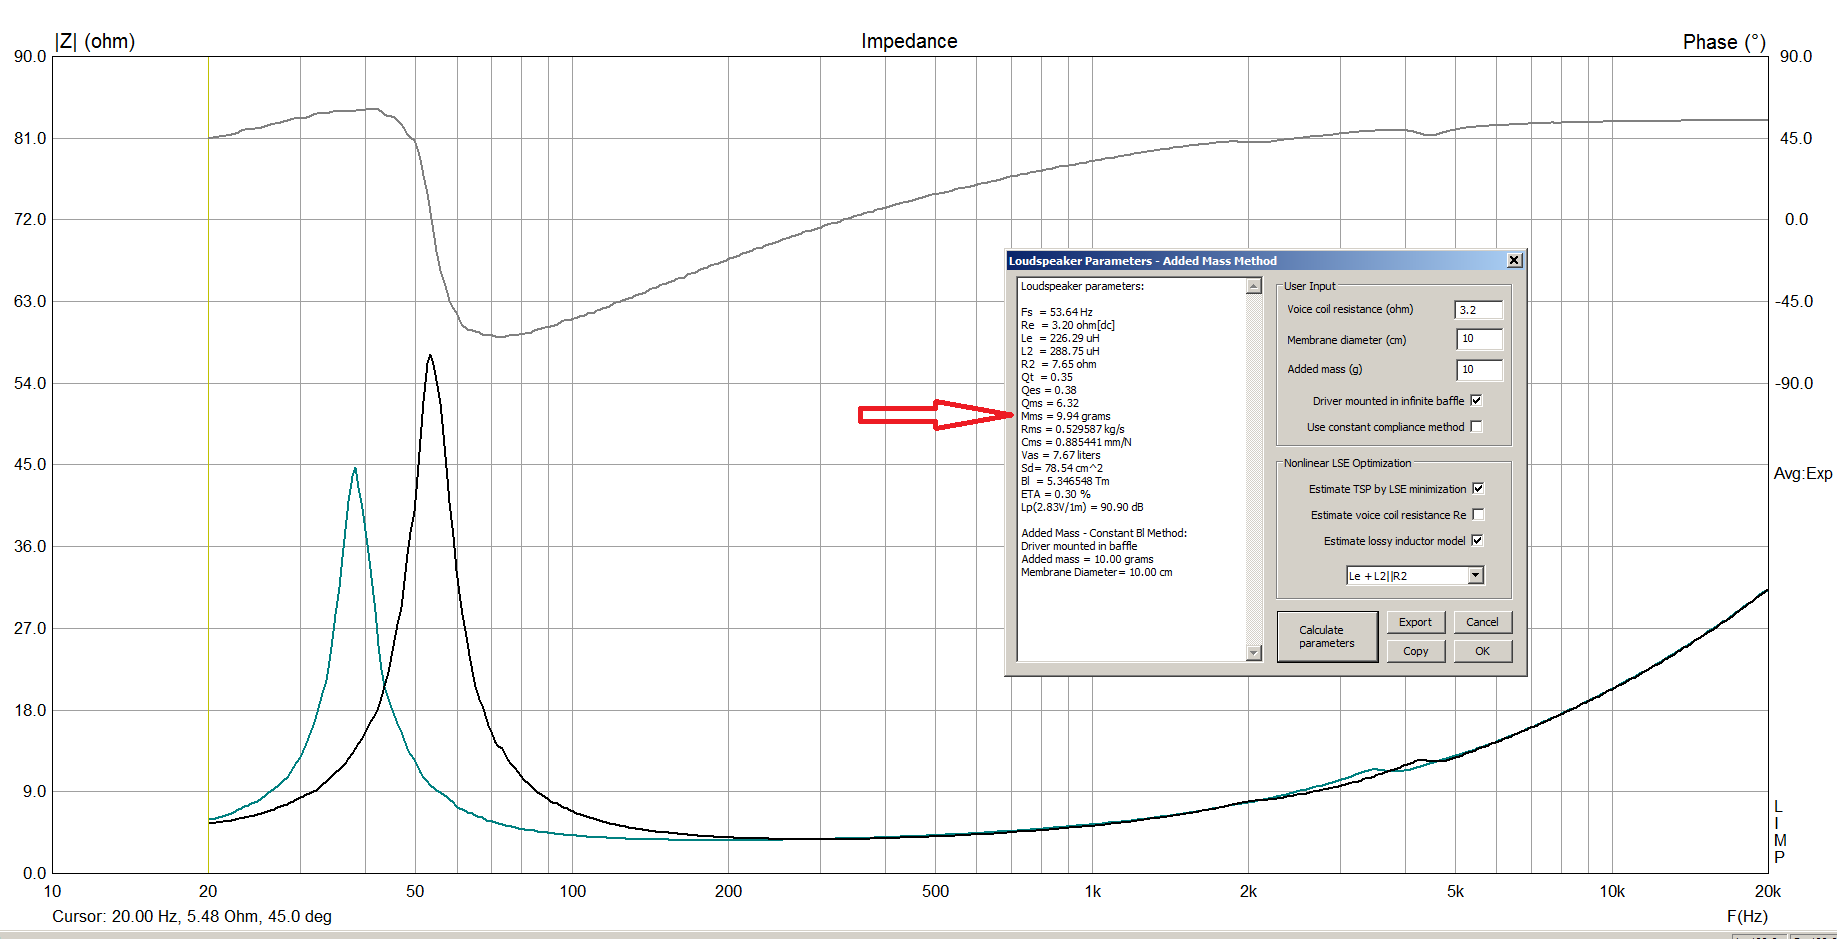This screenshot has width=1837, height=939.
Task: Click the 'Cursor: 20.00 Hz, 5.48 Ohm, 45.0 deg' readout
Action: click(x=192, y=916)
